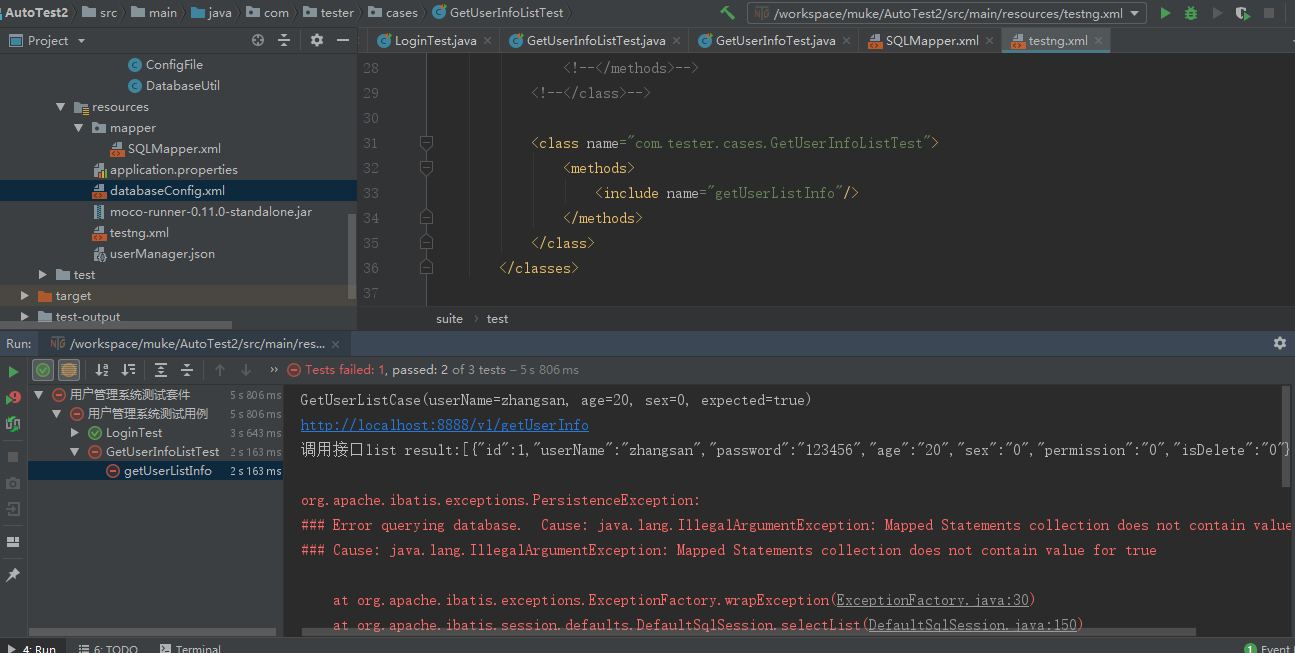Toggle Show Ignored tests filter
The height and width of the screenshot is (653, 1295).
tap(68, 370)
